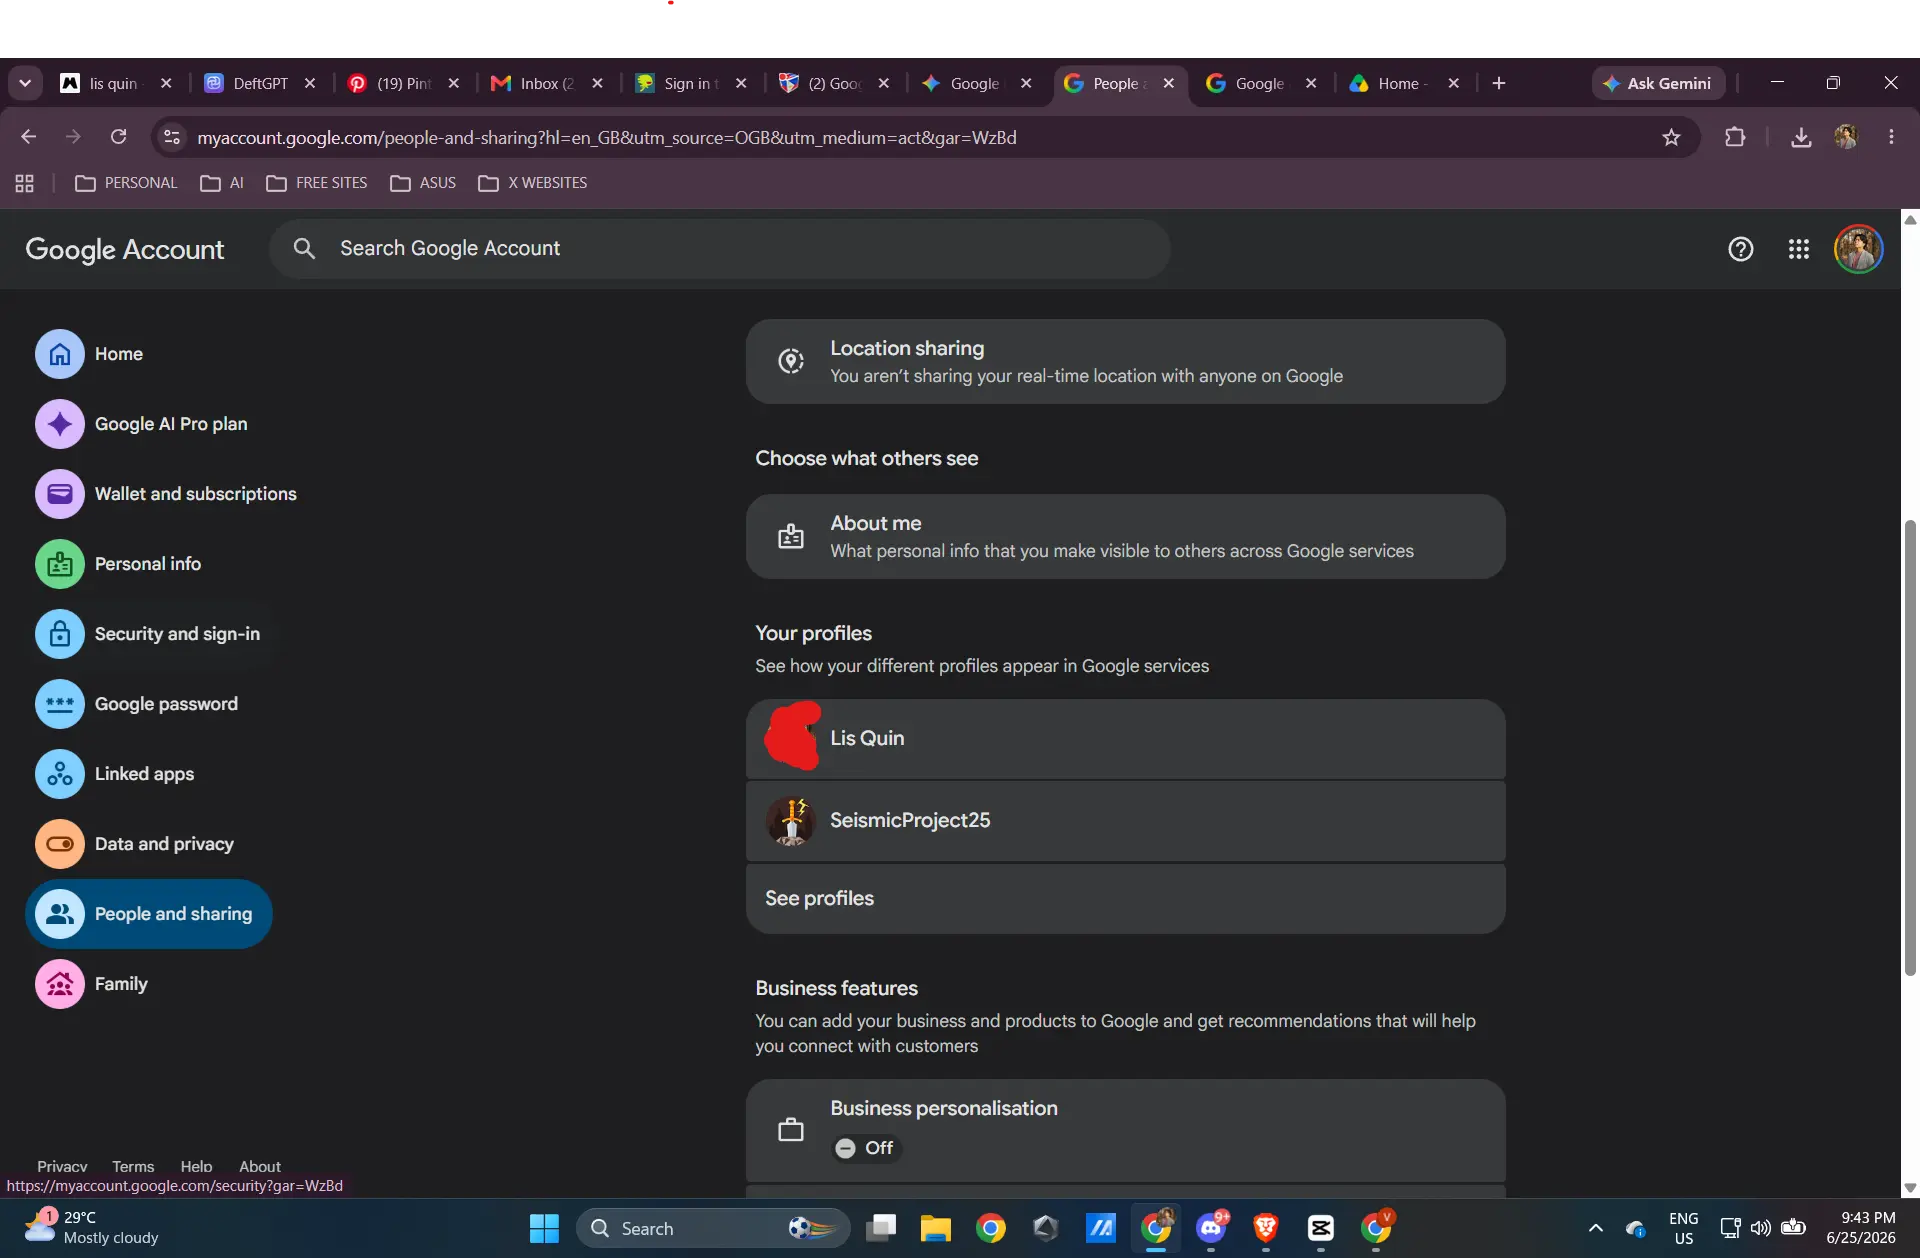
Task: Open Google AI Pro plan section
Action: (142, 424)
